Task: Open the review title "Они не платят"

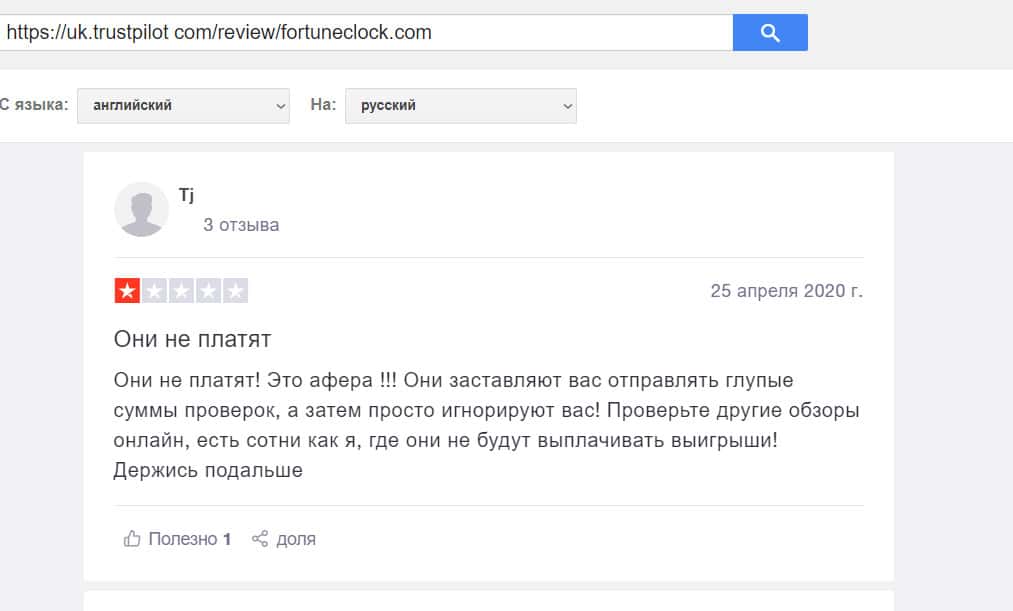Action: [x=192, y=339]
